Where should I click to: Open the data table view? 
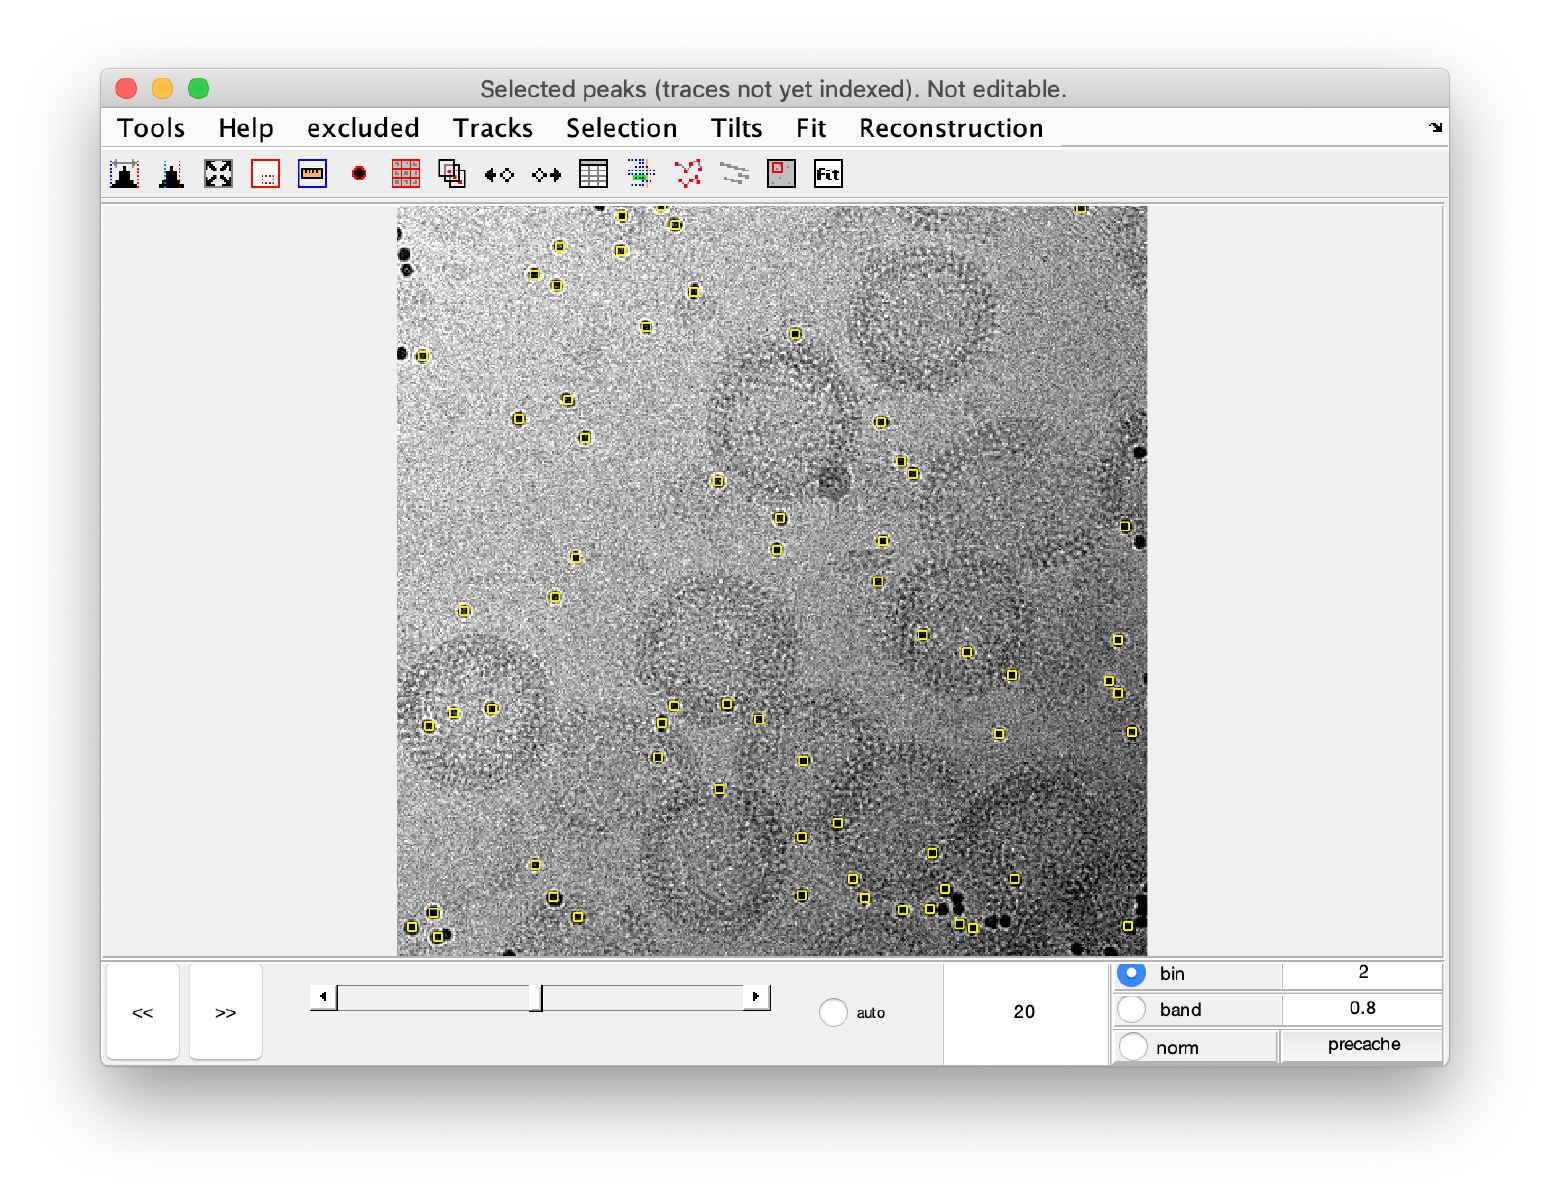[x=594, y=173]
